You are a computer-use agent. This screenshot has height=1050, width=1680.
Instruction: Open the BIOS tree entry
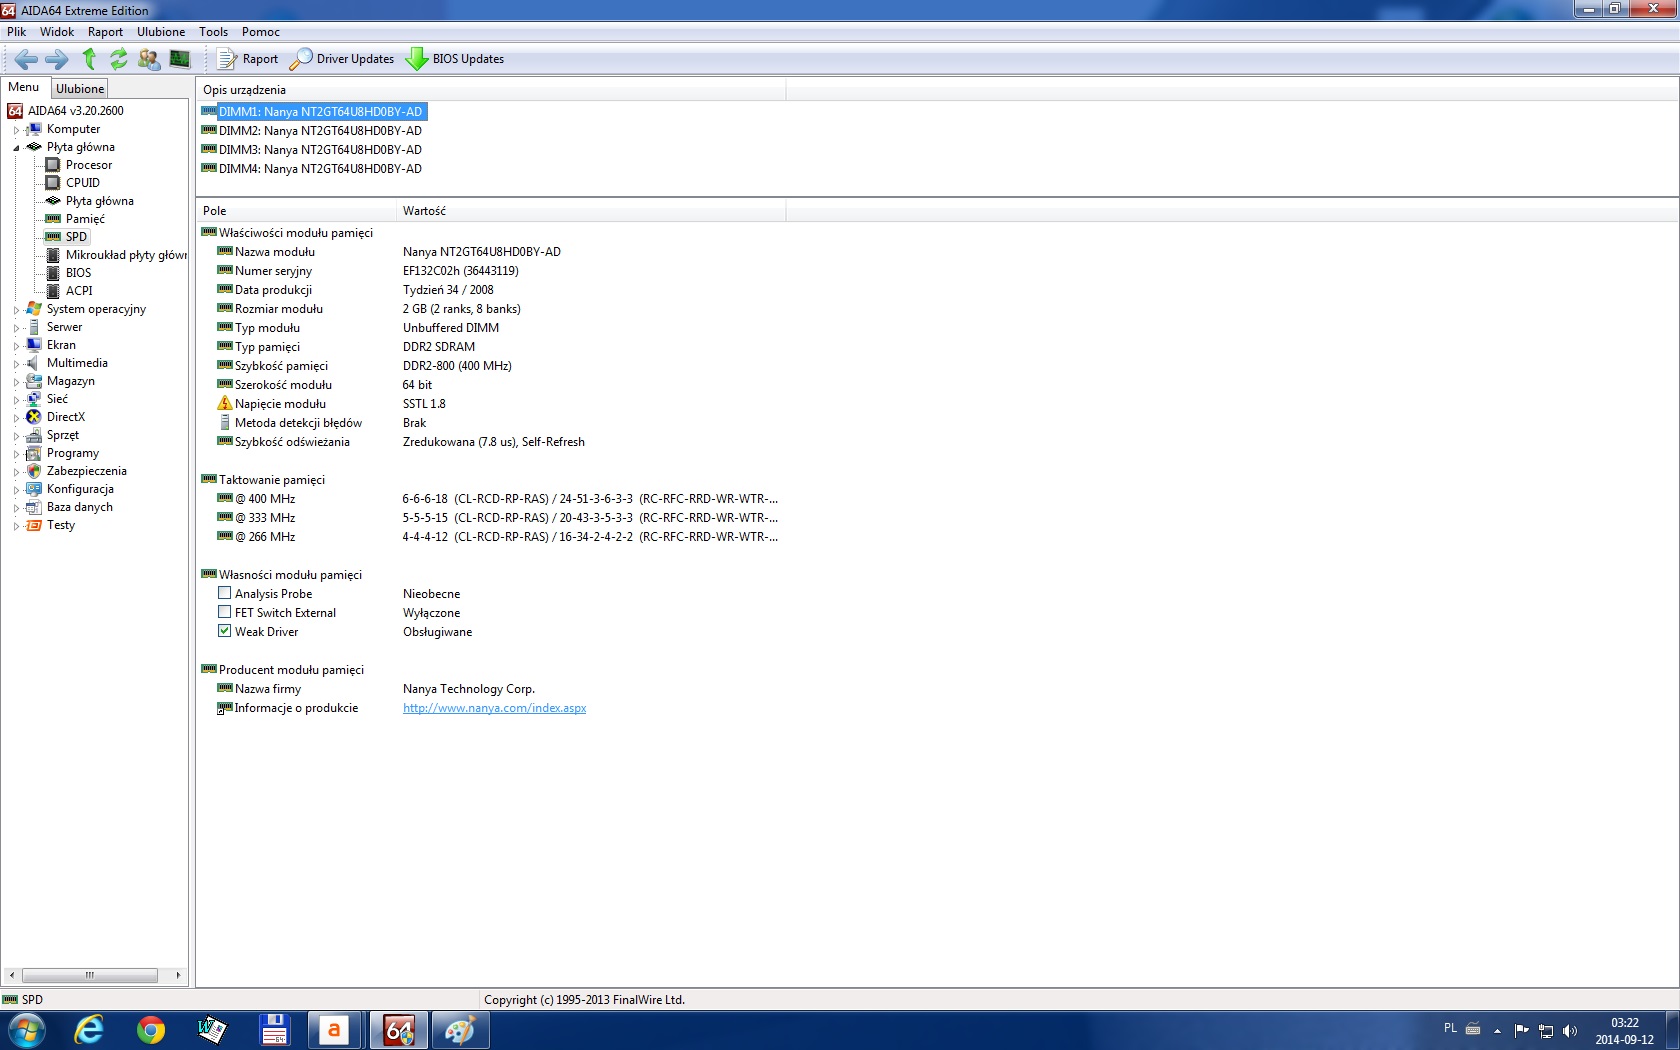point(78,273)
